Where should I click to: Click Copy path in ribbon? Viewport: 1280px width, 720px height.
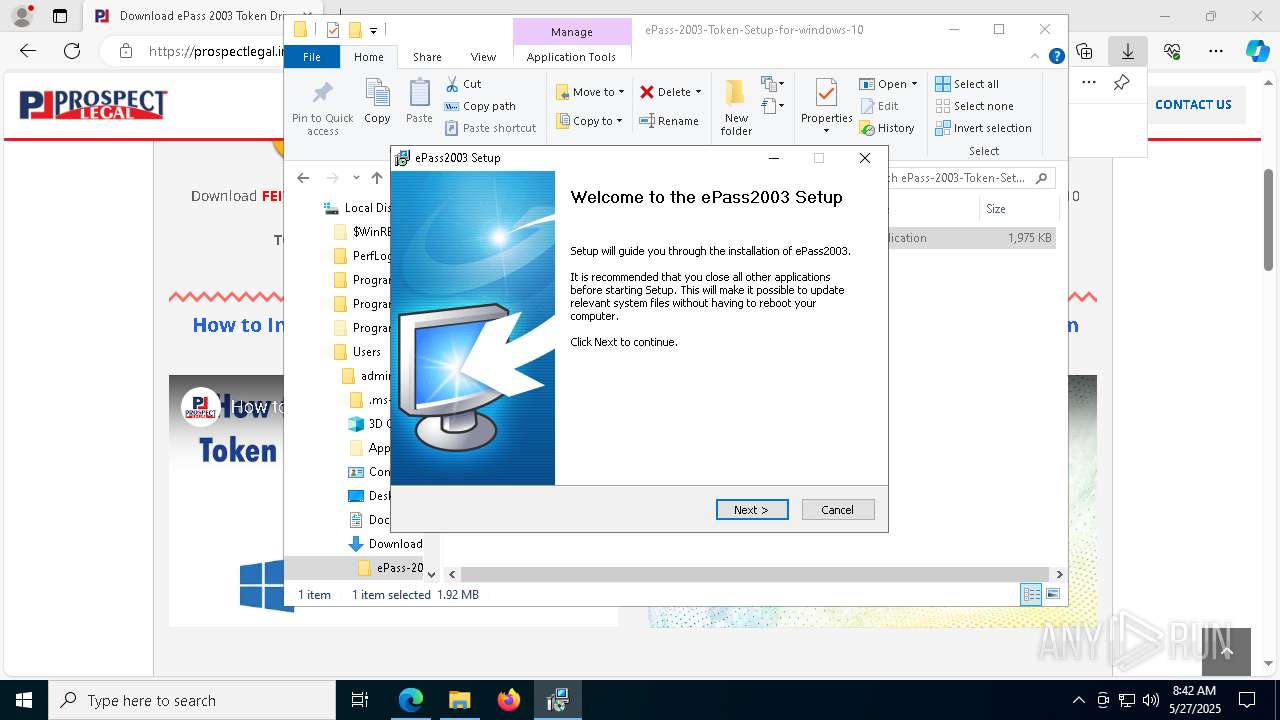tap(480, 106)
